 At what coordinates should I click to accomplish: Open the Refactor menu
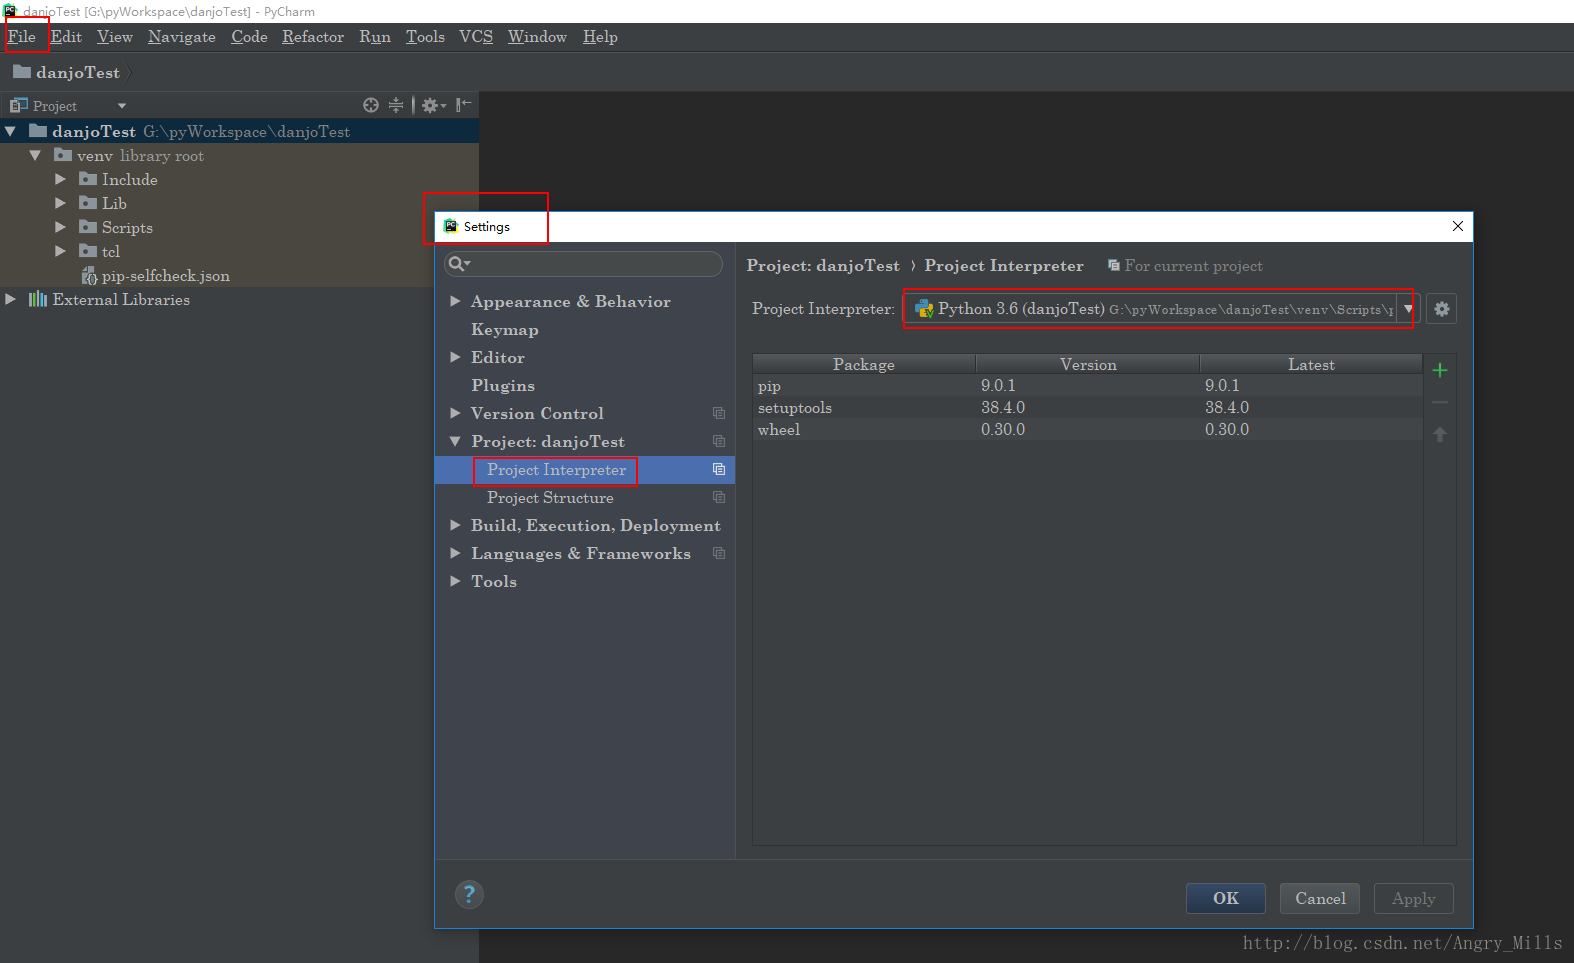click(x=313, y=37)
